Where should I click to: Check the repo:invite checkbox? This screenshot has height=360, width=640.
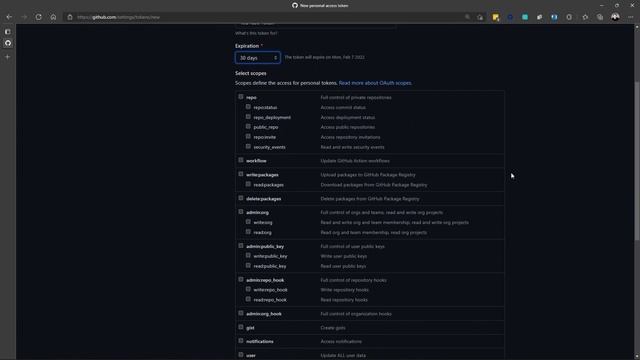tap(248, 136)
